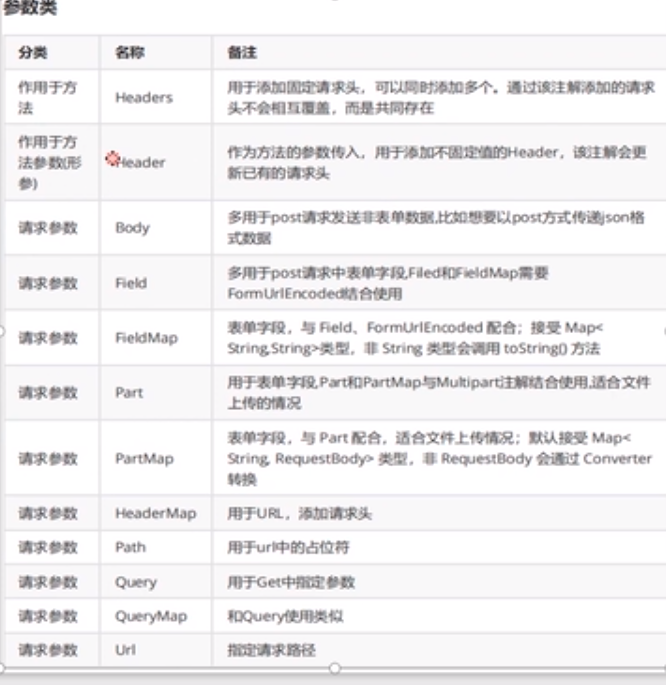Click the FieldMap description mentioning toString()

[415, 338]
